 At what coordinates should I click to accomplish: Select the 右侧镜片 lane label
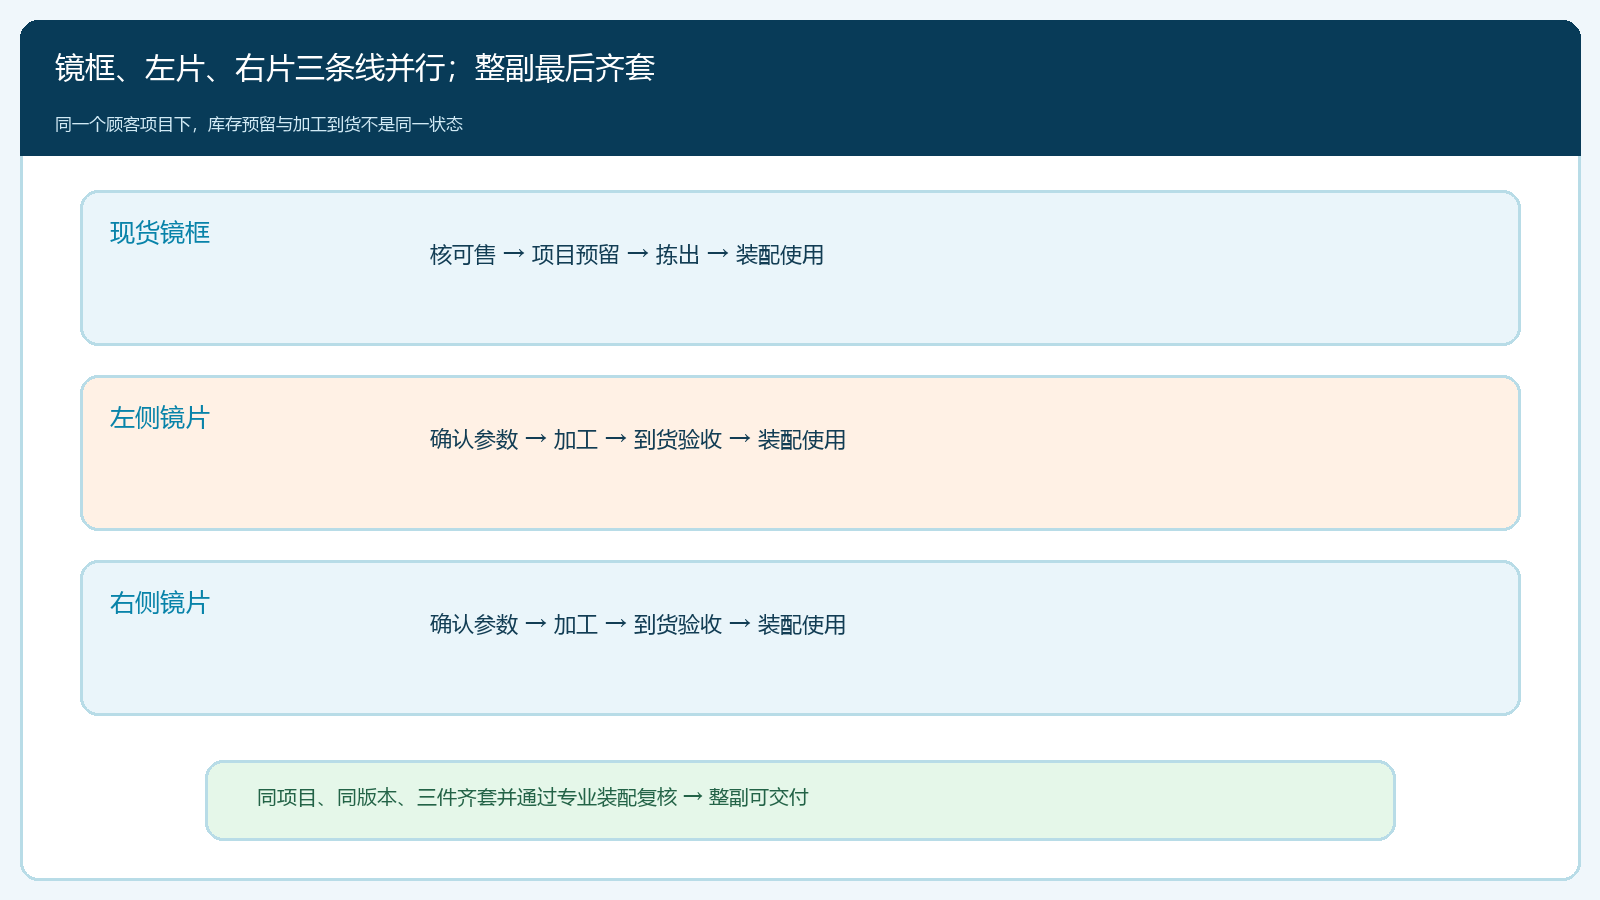160,603
